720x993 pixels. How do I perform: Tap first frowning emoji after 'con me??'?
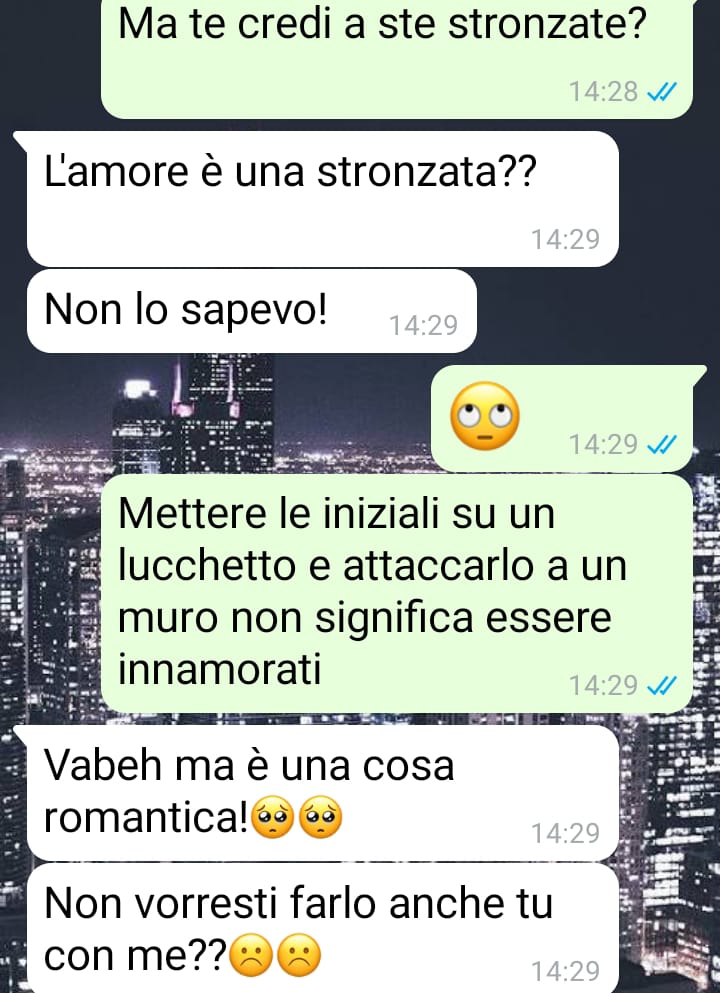pyautogui.click(x=251, y=955)
